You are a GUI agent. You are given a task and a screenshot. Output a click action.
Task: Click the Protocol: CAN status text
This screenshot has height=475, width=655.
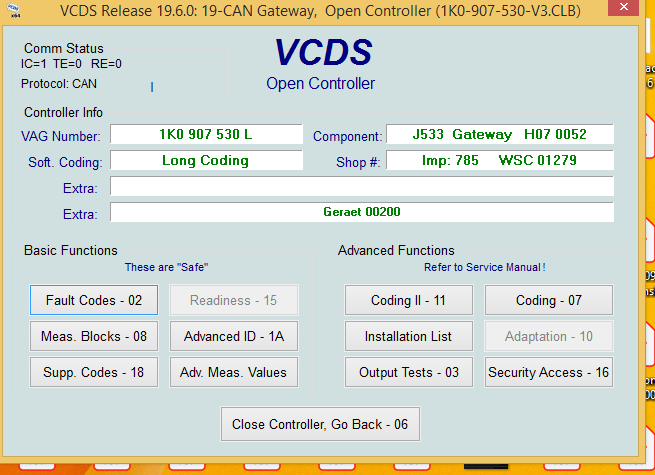59,84
